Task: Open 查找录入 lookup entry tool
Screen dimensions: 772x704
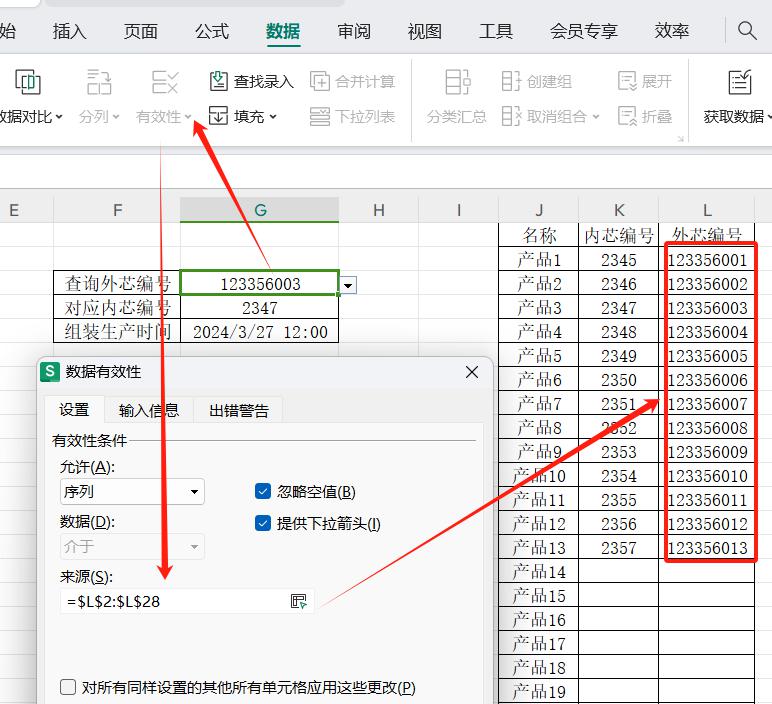Action: click(252, 81)
